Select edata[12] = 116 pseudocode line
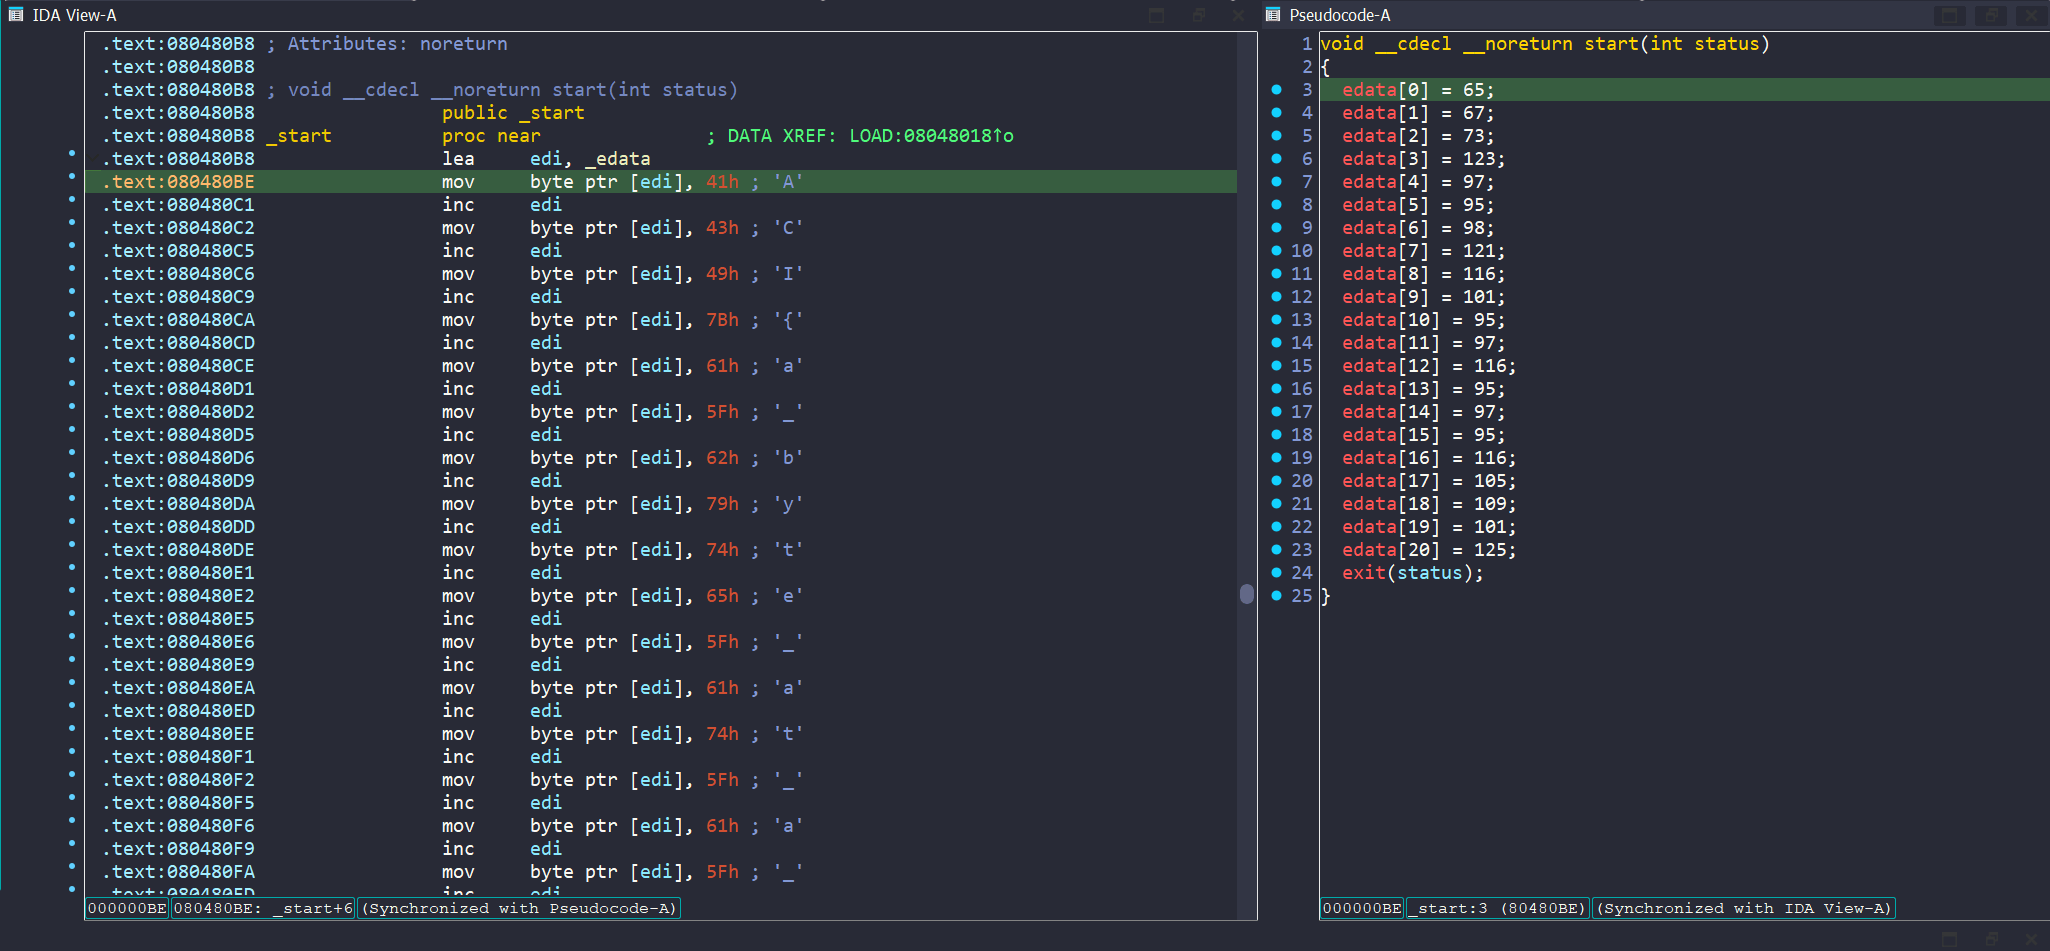2050x951 pixels. [1429, 366]
